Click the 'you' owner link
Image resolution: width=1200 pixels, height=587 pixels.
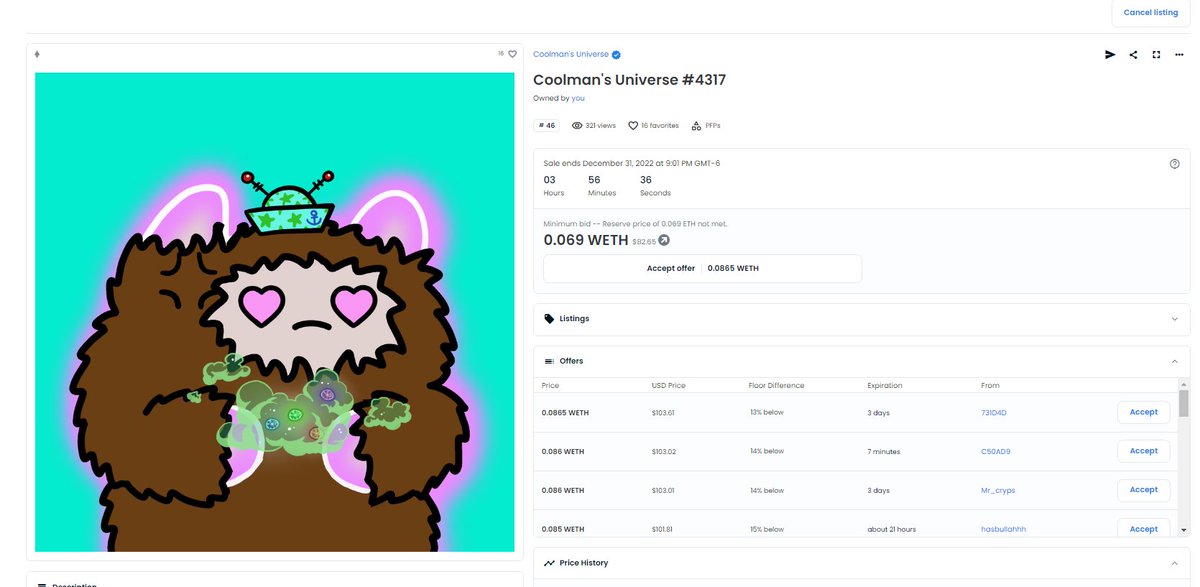pos(578,98)
